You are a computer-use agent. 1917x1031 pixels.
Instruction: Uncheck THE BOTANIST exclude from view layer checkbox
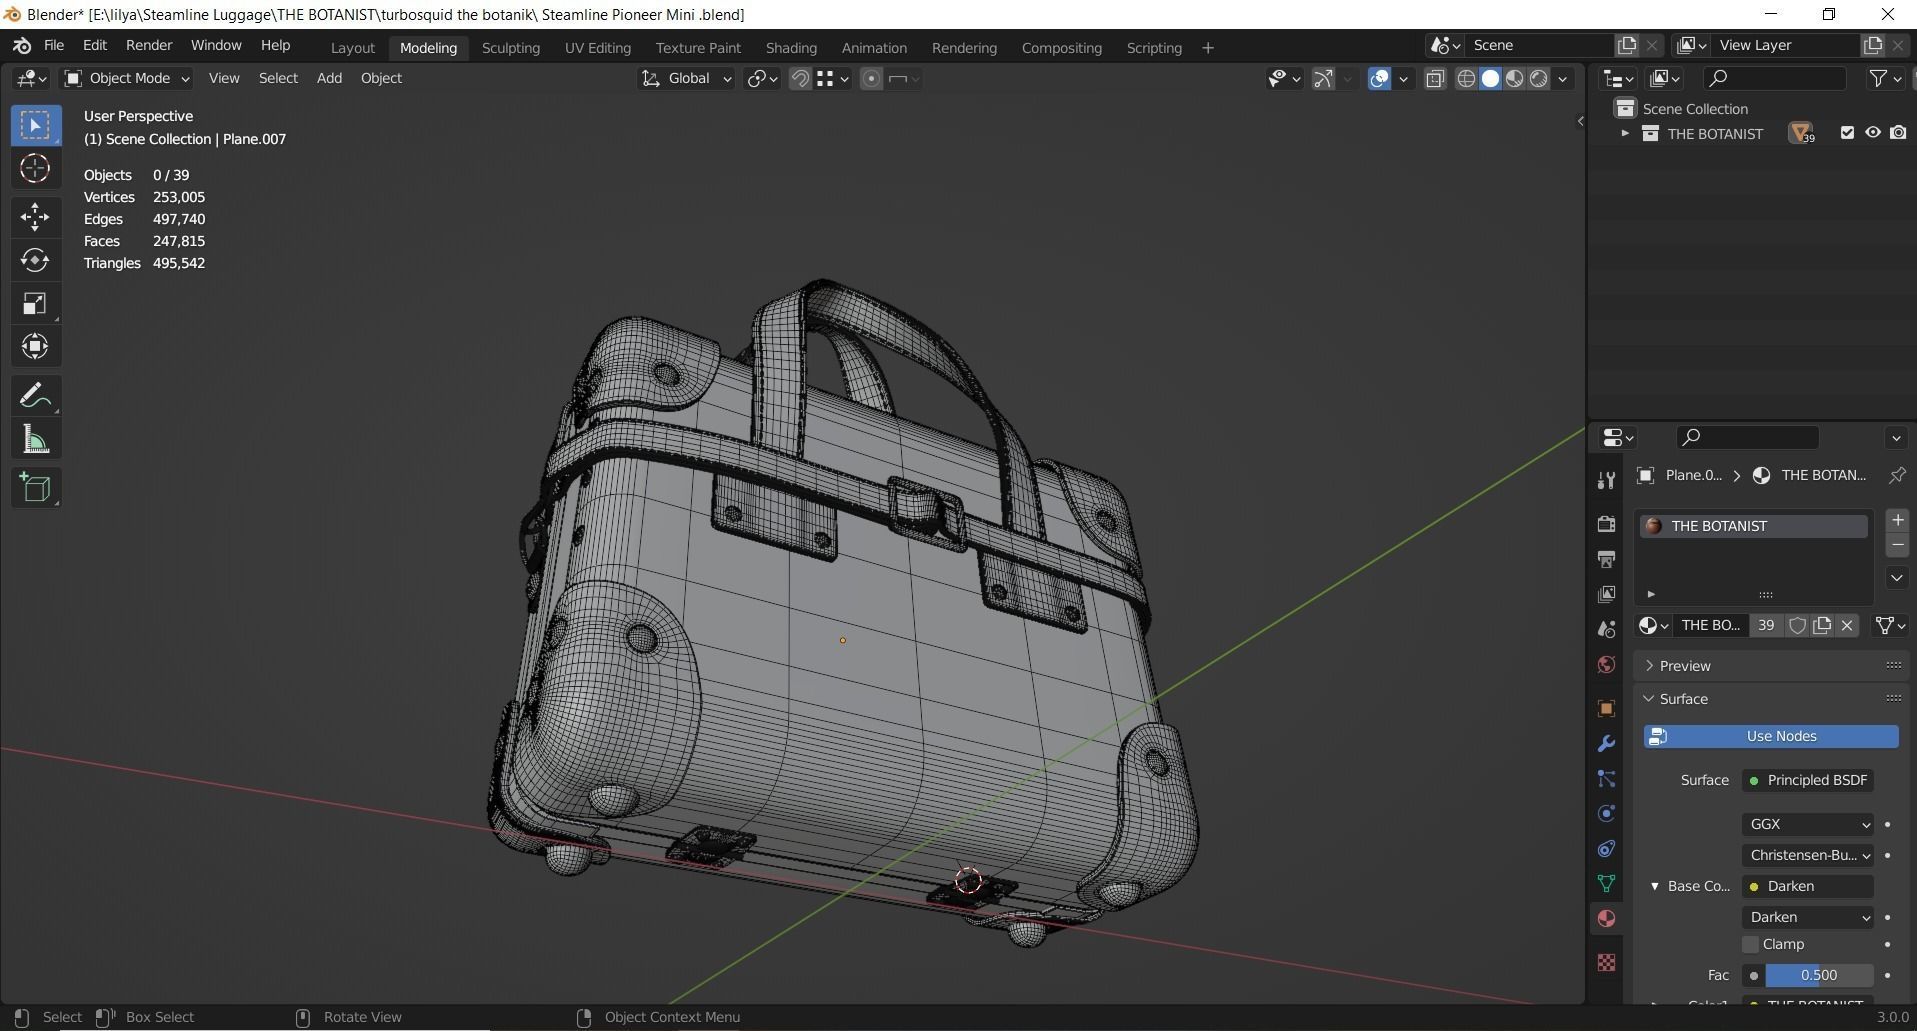coord(1847,133)
